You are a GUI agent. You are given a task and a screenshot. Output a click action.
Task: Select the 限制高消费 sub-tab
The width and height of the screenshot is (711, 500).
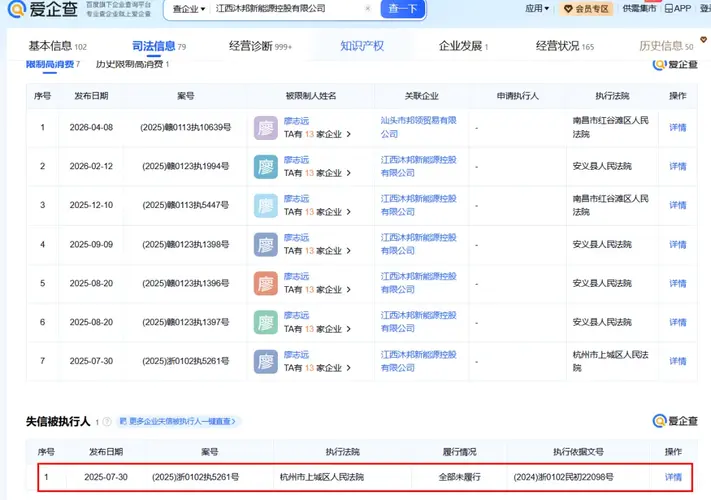pos(53,64)
